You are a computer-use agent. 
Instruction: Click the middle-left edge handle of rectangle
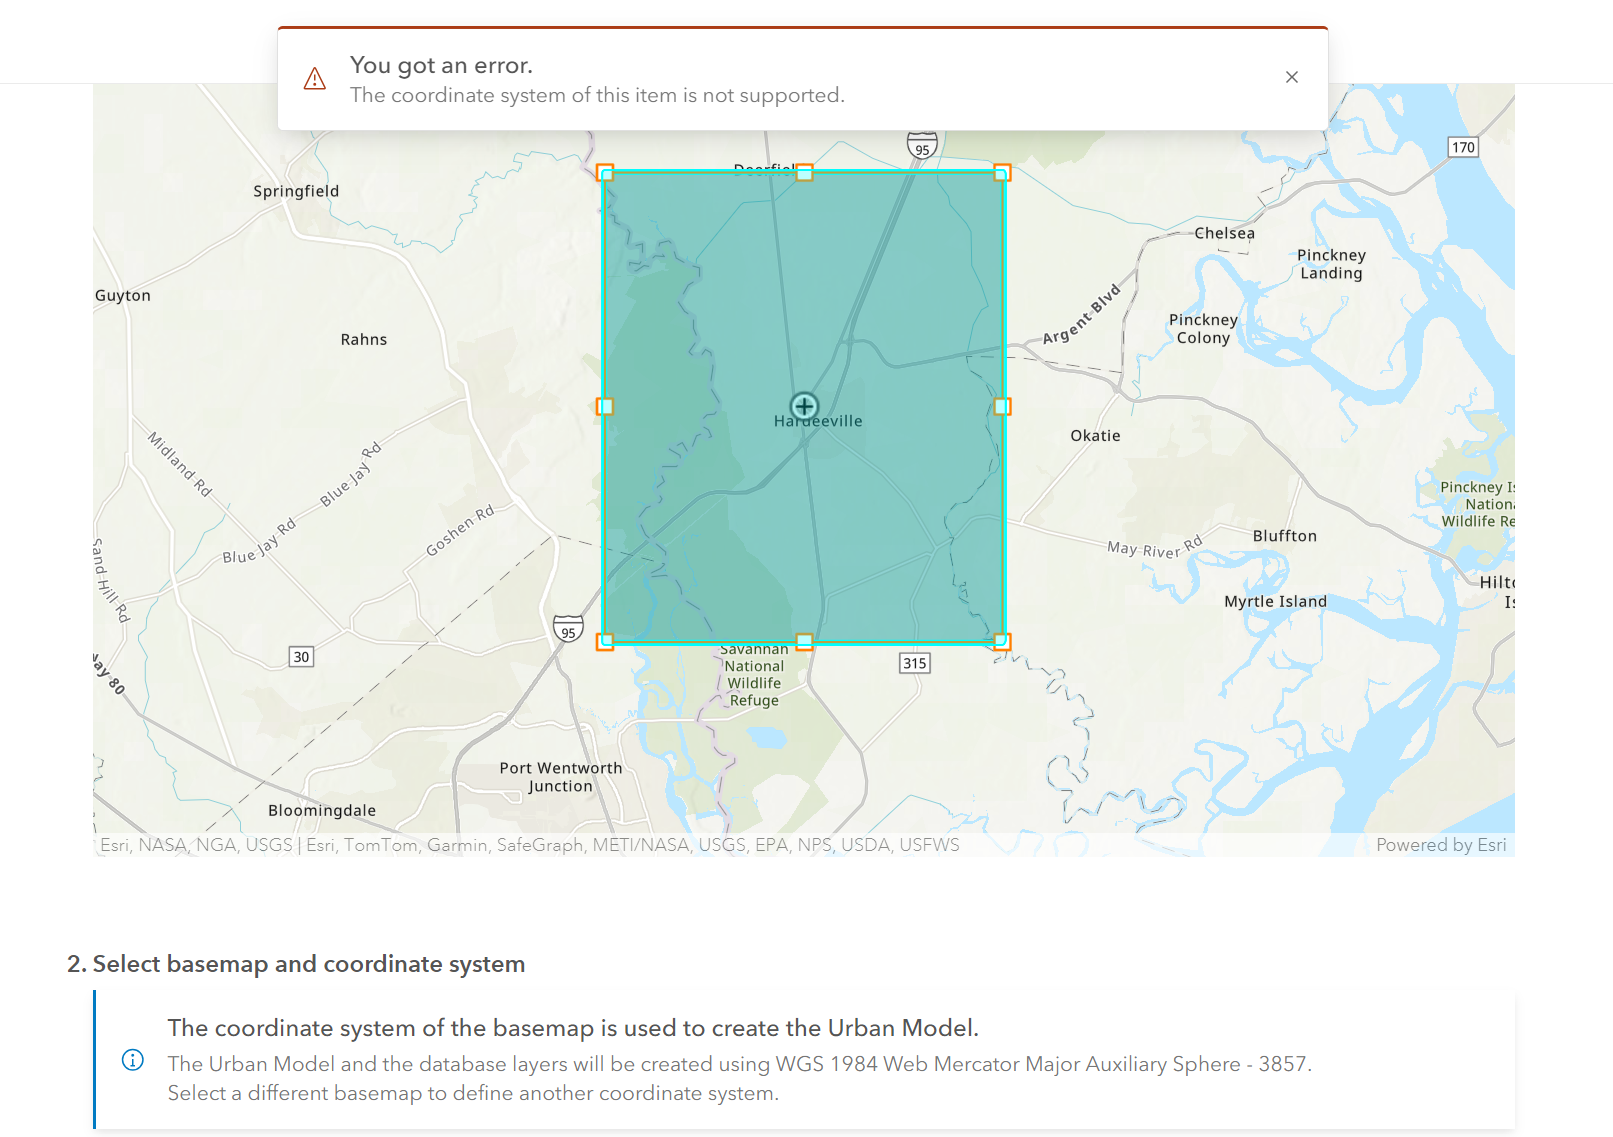[x=605, y=406]
